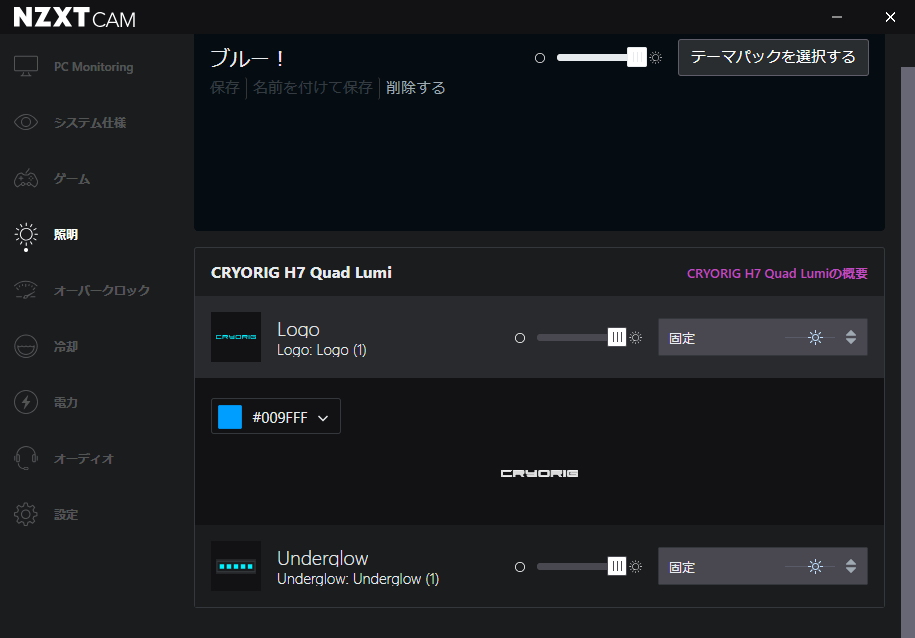Image resolution: width=915 pixels, height=638 pixels.
Task: Click the オーディオ headset icon
Action: pos(26,458)
